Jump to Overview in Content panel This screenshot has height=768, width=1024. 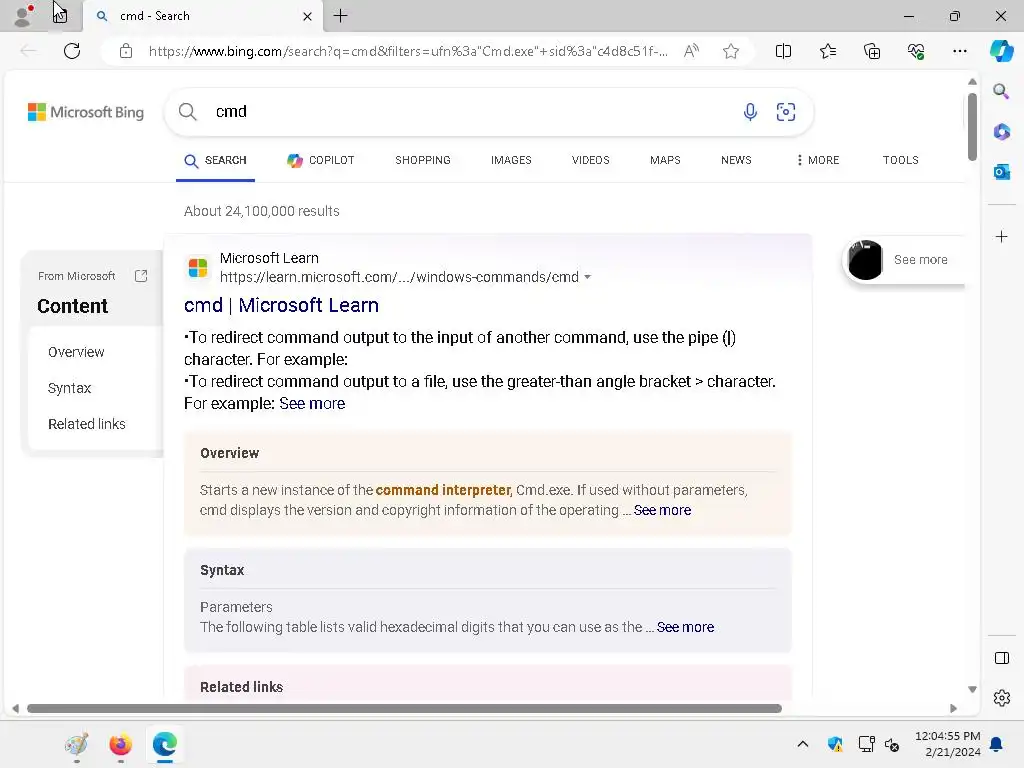(x=76, y=352)
